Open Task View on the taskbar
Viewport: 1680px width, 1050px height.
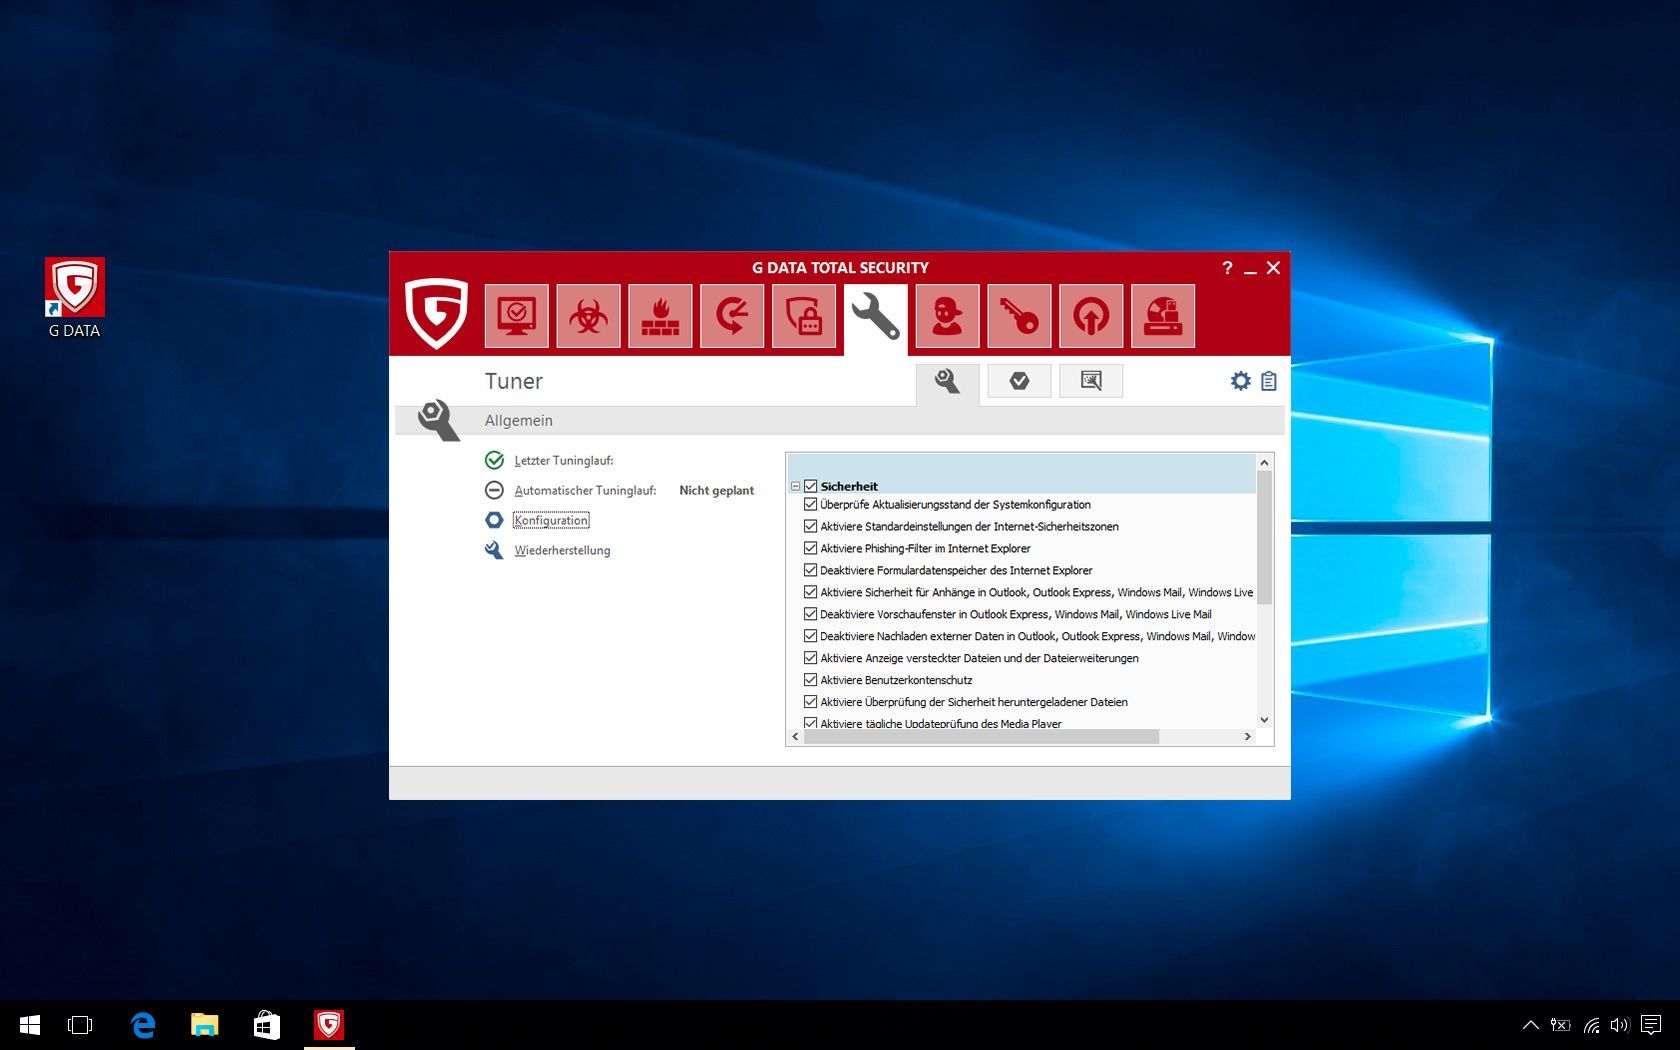tap(80, 1025)
